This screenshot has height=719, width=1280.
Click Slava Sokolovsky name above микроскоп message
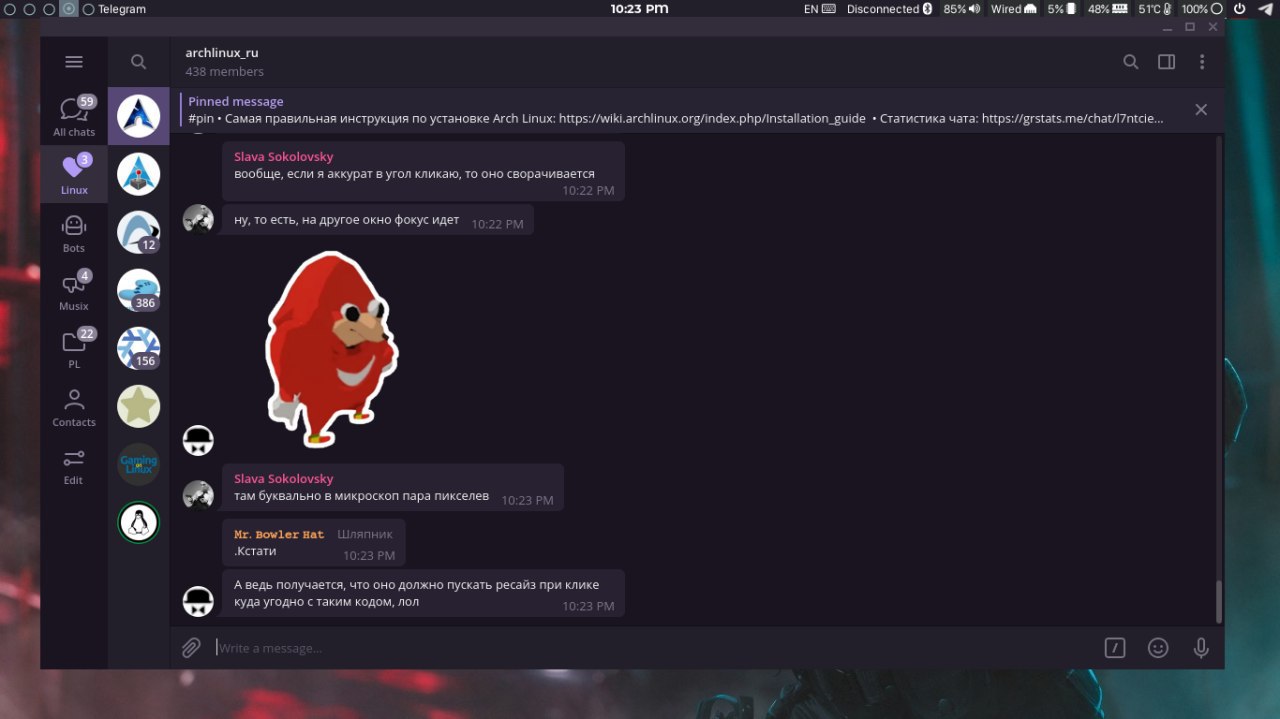pyautogui.click(x=283, y=479)
